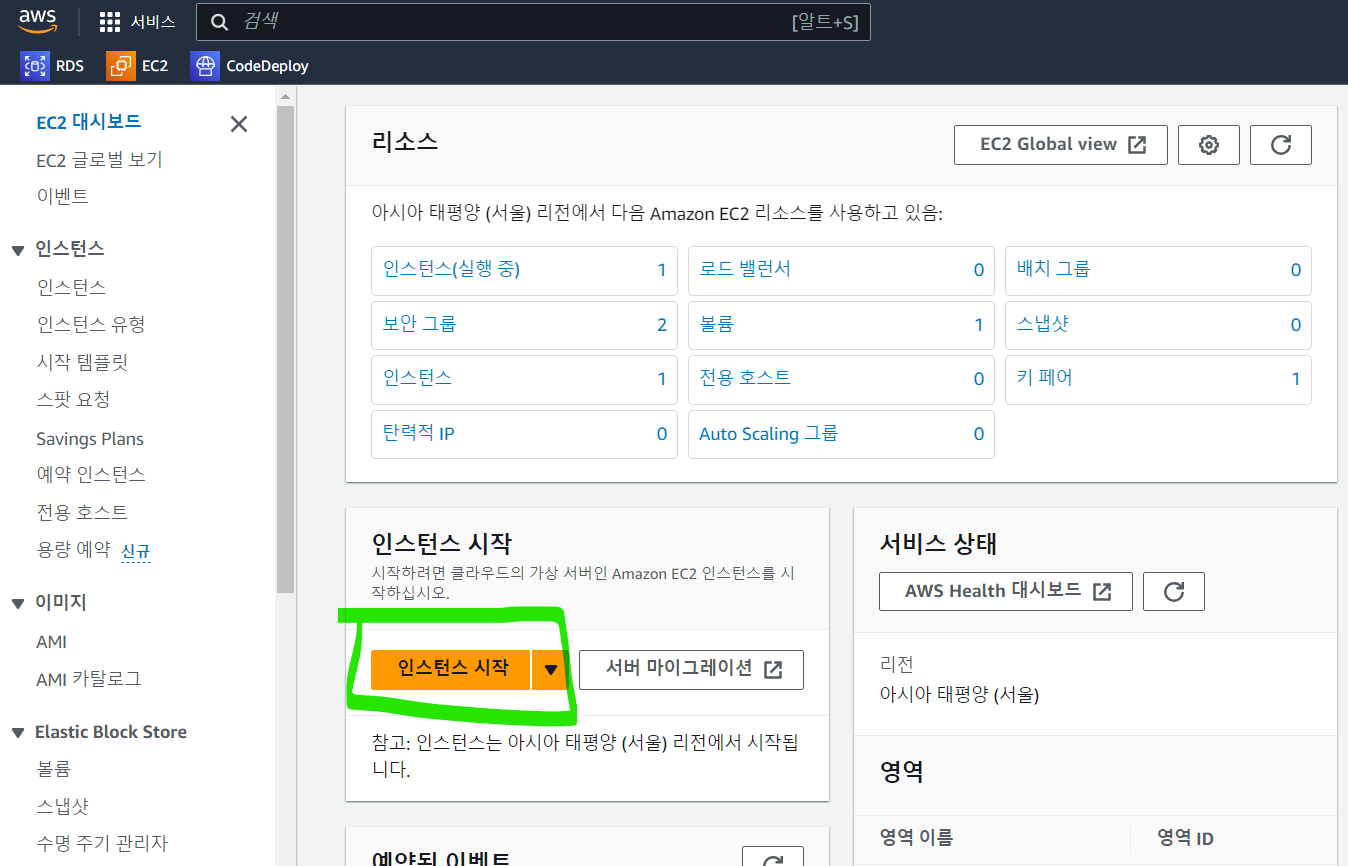Viewport: 1348px width, 866px height.
Task: Open 볼륨 resource card
Action: pyautogui.click(x=841, y=325)
